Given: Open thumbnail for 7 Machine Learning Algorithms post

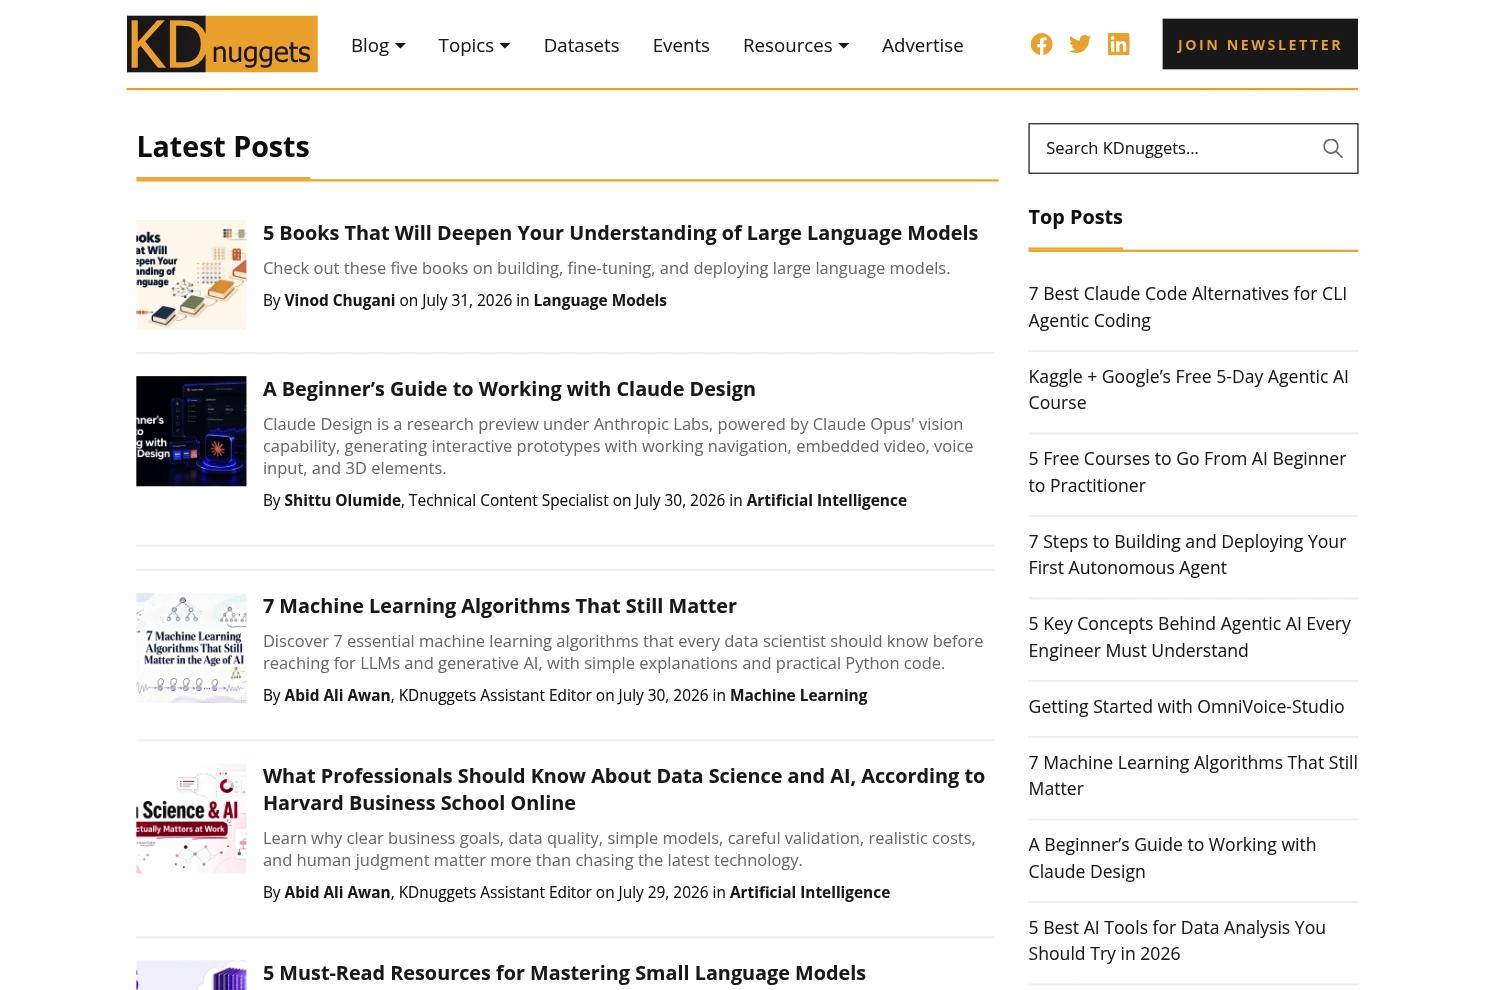Looking at the screenshot, I should click(191, 648).
